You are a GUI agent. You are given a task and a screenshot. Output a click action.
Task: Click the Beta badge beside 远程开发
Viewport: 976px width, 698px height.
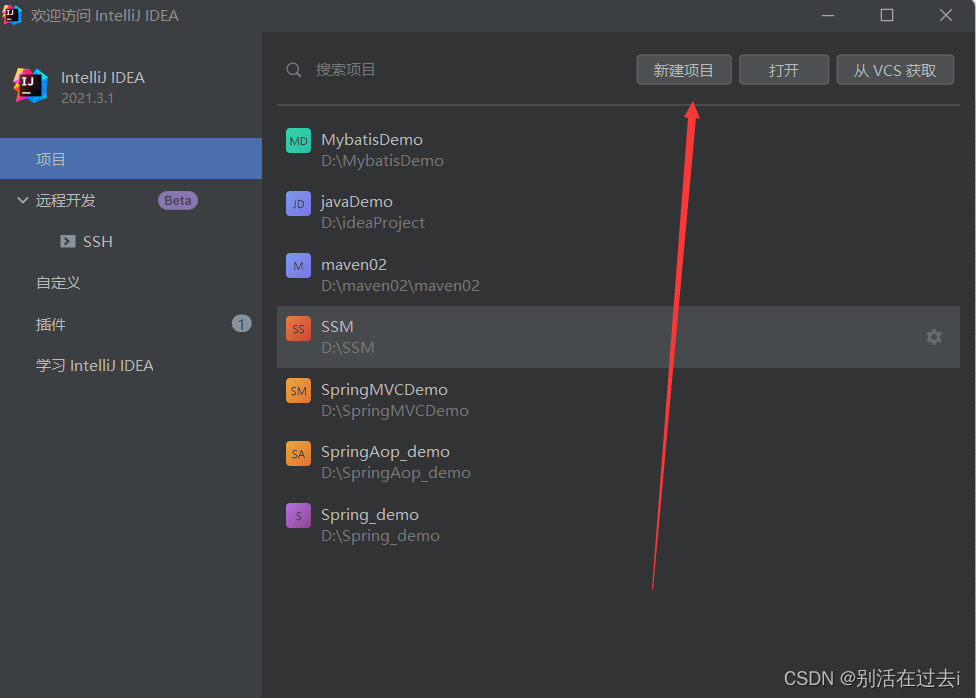coord(178,200)
